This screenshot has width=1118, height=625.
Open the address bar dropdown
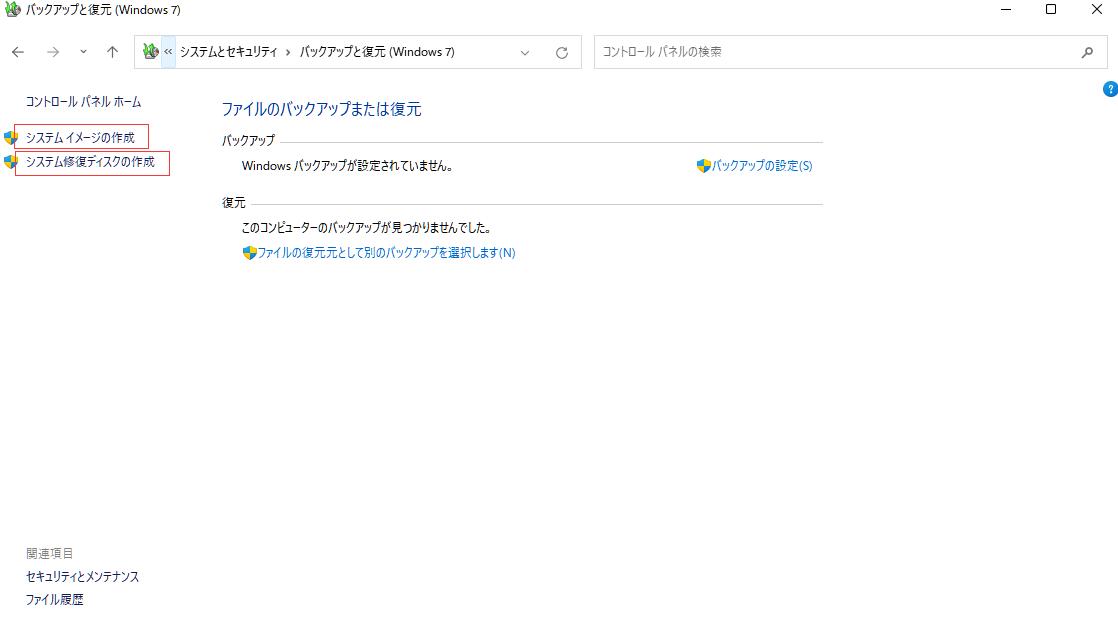[525, 52]
